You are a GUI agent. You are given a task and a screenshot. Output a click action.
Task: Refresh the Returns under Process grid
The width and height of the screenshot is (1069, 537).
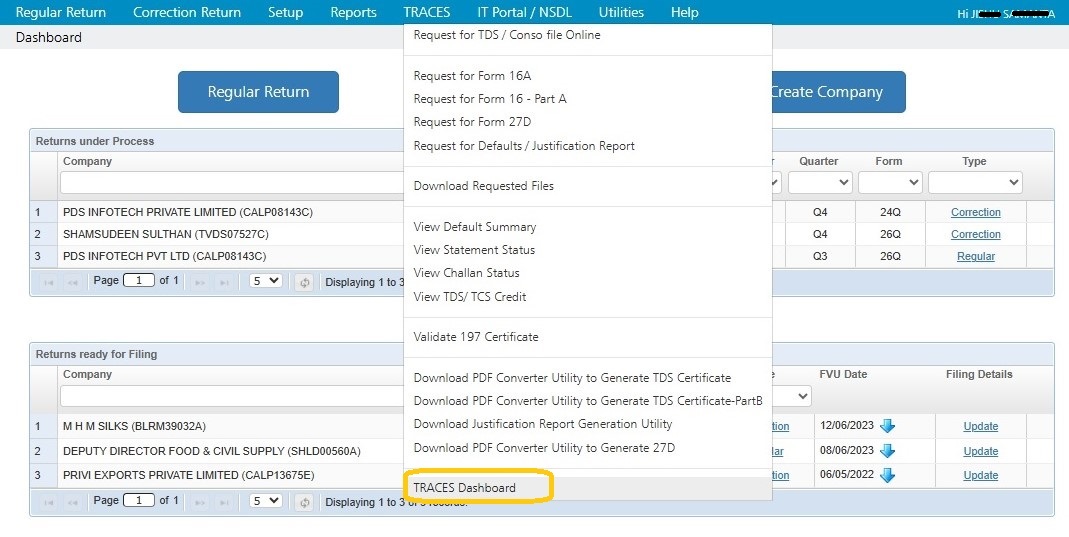(x=305, y=282)
